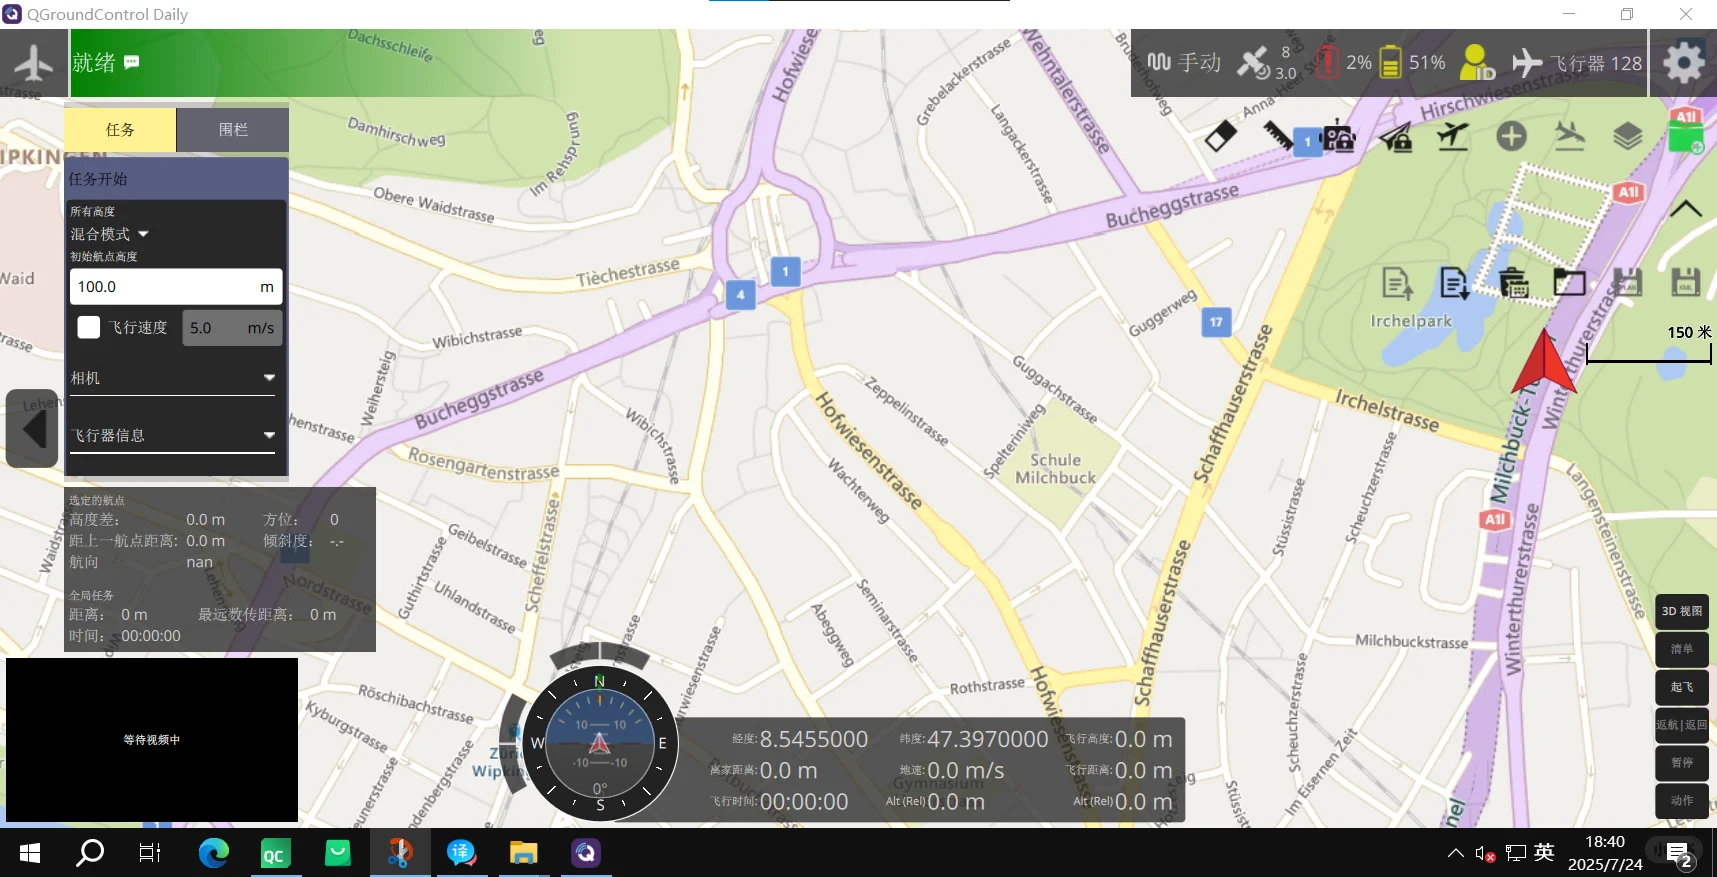Open Windows taskbar search
The height and width of the screenshot is (877, 1717).
(x=90, y=853)
